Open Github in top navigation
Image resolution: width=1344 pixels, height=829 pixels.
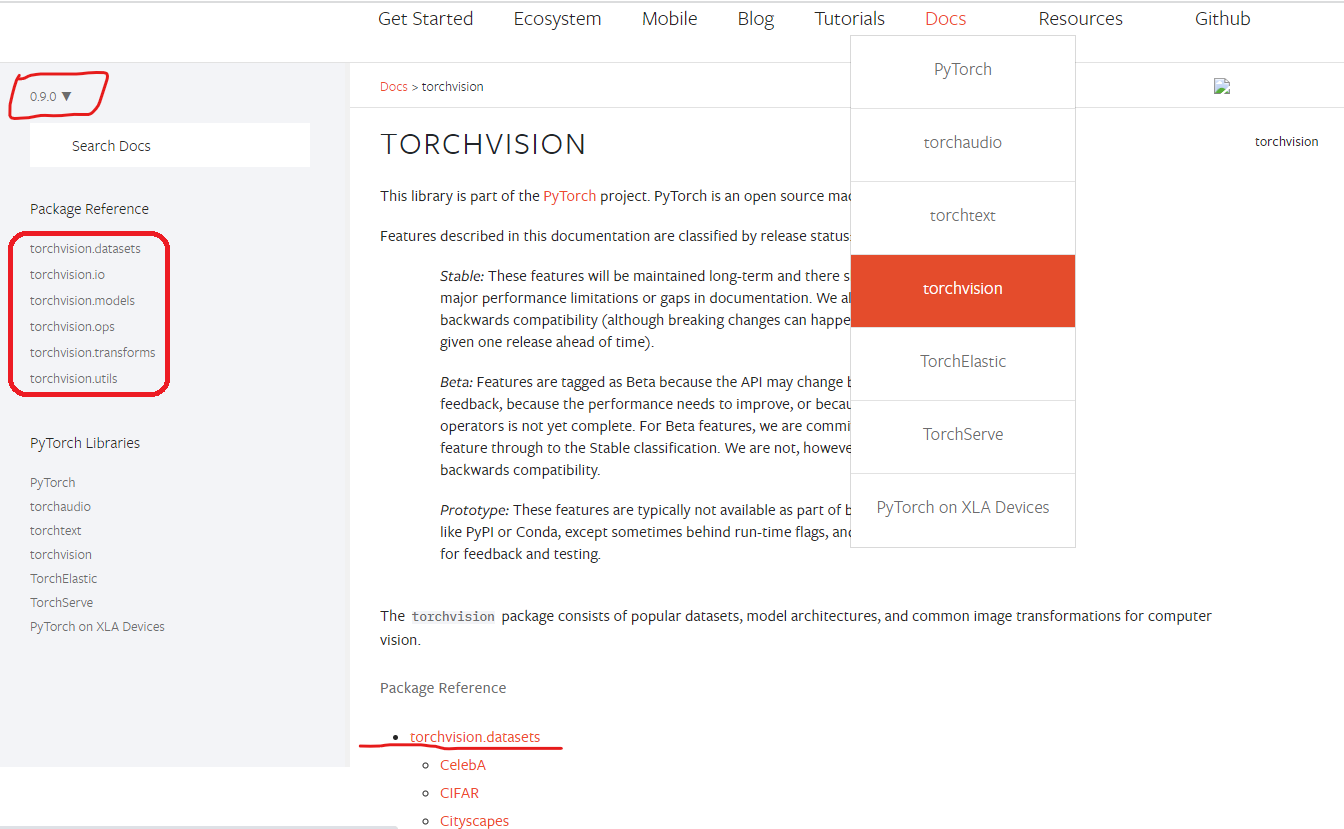pyautogui.click(x=1222, y=19)
